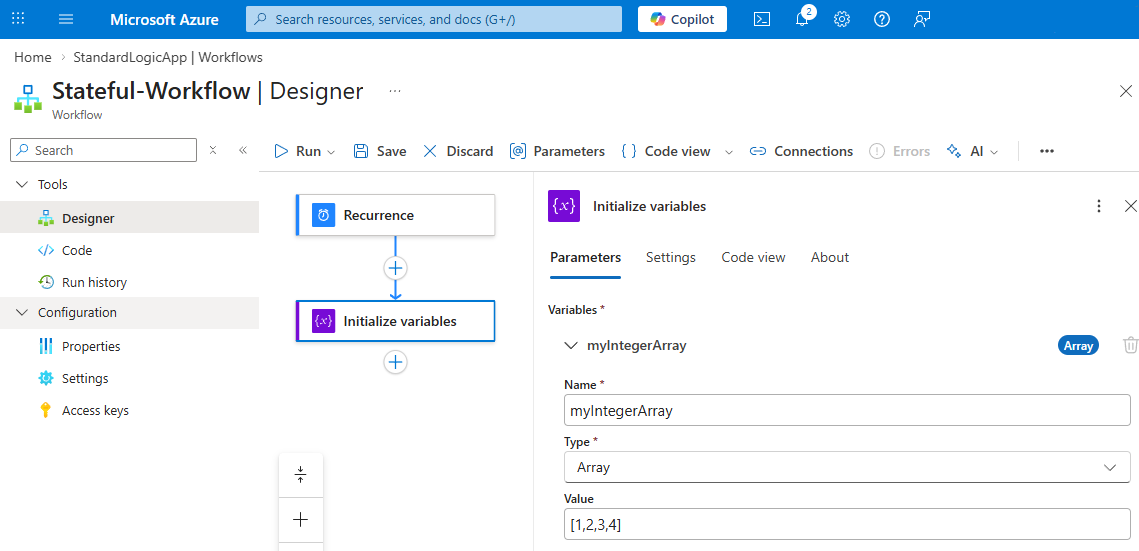Collapse the Configuration section
This screenshot has width=1139, height=551.
pyautogui.click(x=21, y=313)
